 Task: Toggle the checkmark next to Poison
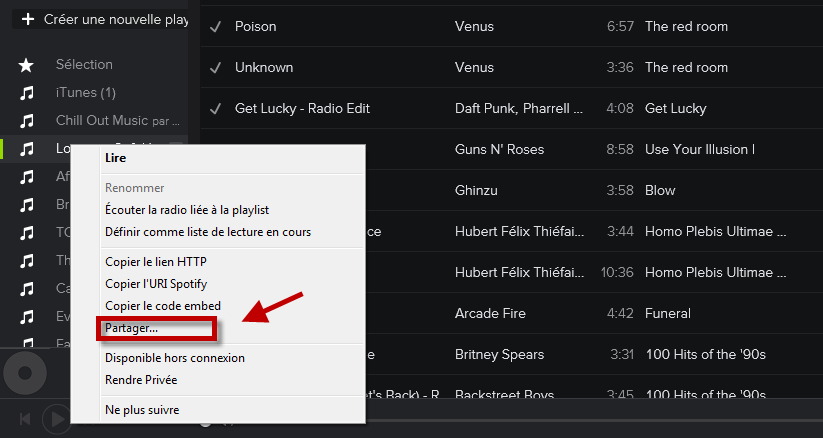(x=215, y=26)
